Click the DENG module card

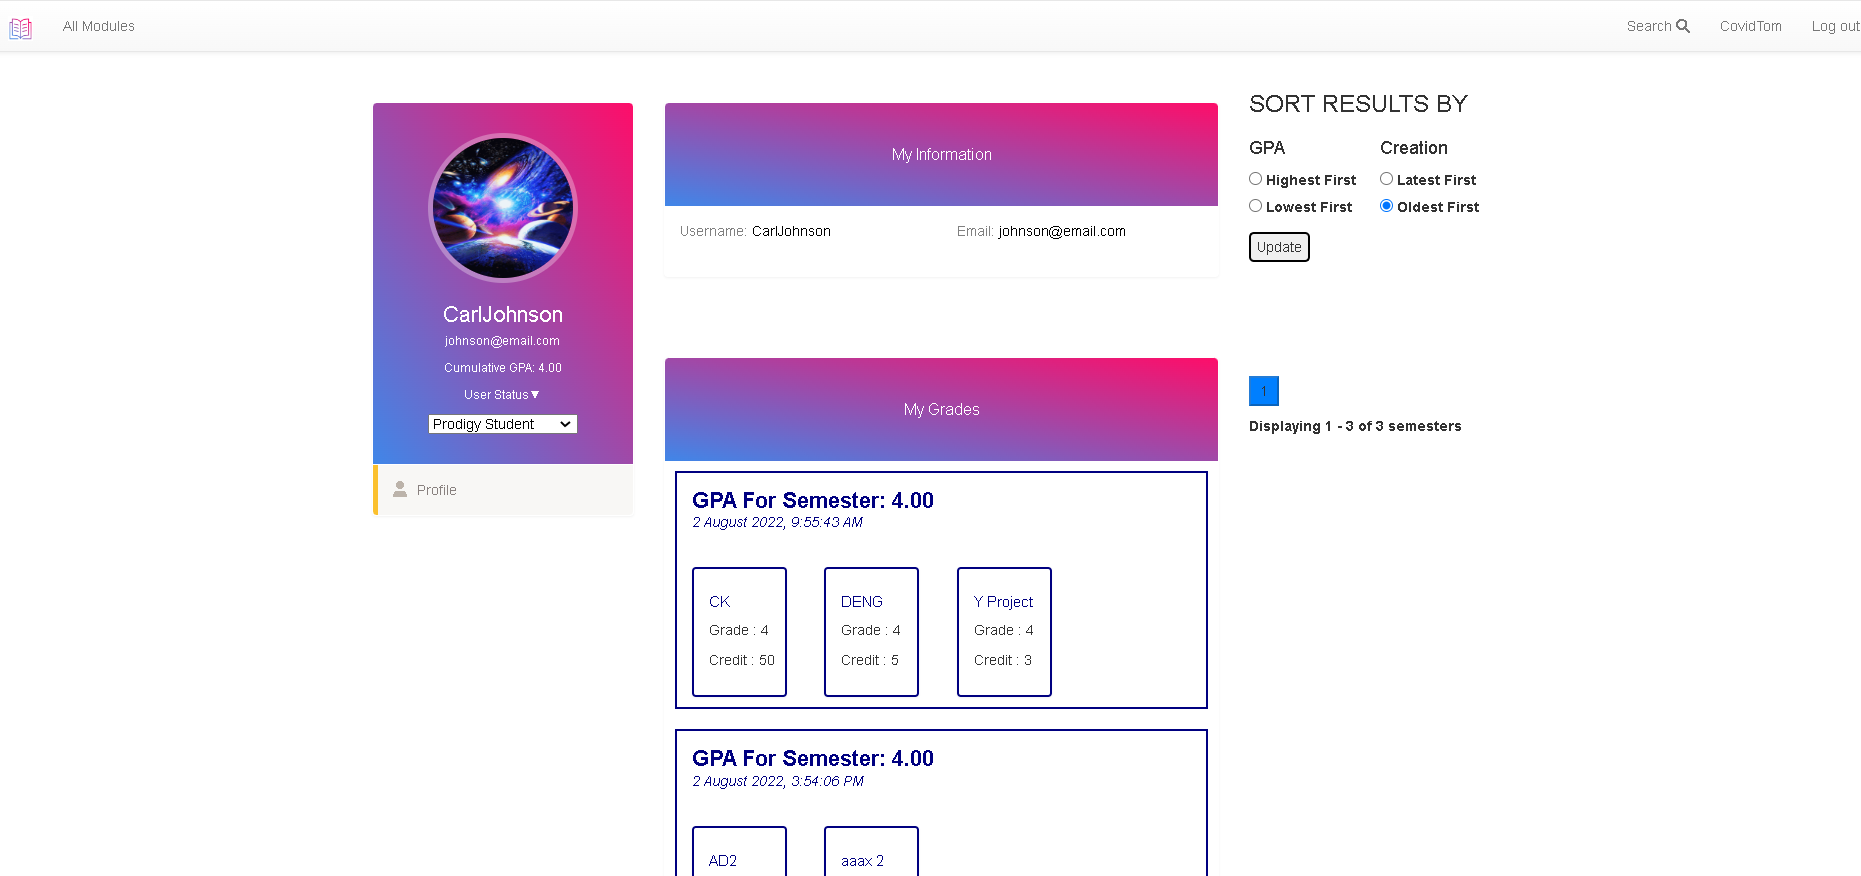click(x=871, y=632)
